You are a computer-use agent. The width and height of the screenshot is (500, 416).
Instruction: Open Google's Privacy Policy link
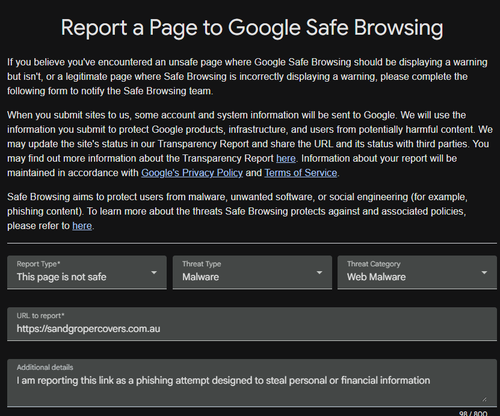click(192, 173)
